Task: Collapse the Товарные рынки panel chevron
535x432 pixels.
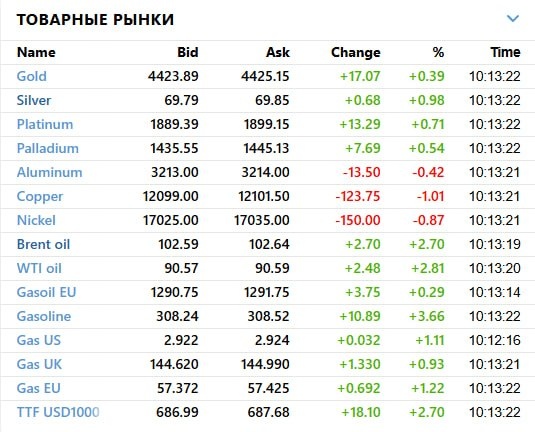Action: 513,18
